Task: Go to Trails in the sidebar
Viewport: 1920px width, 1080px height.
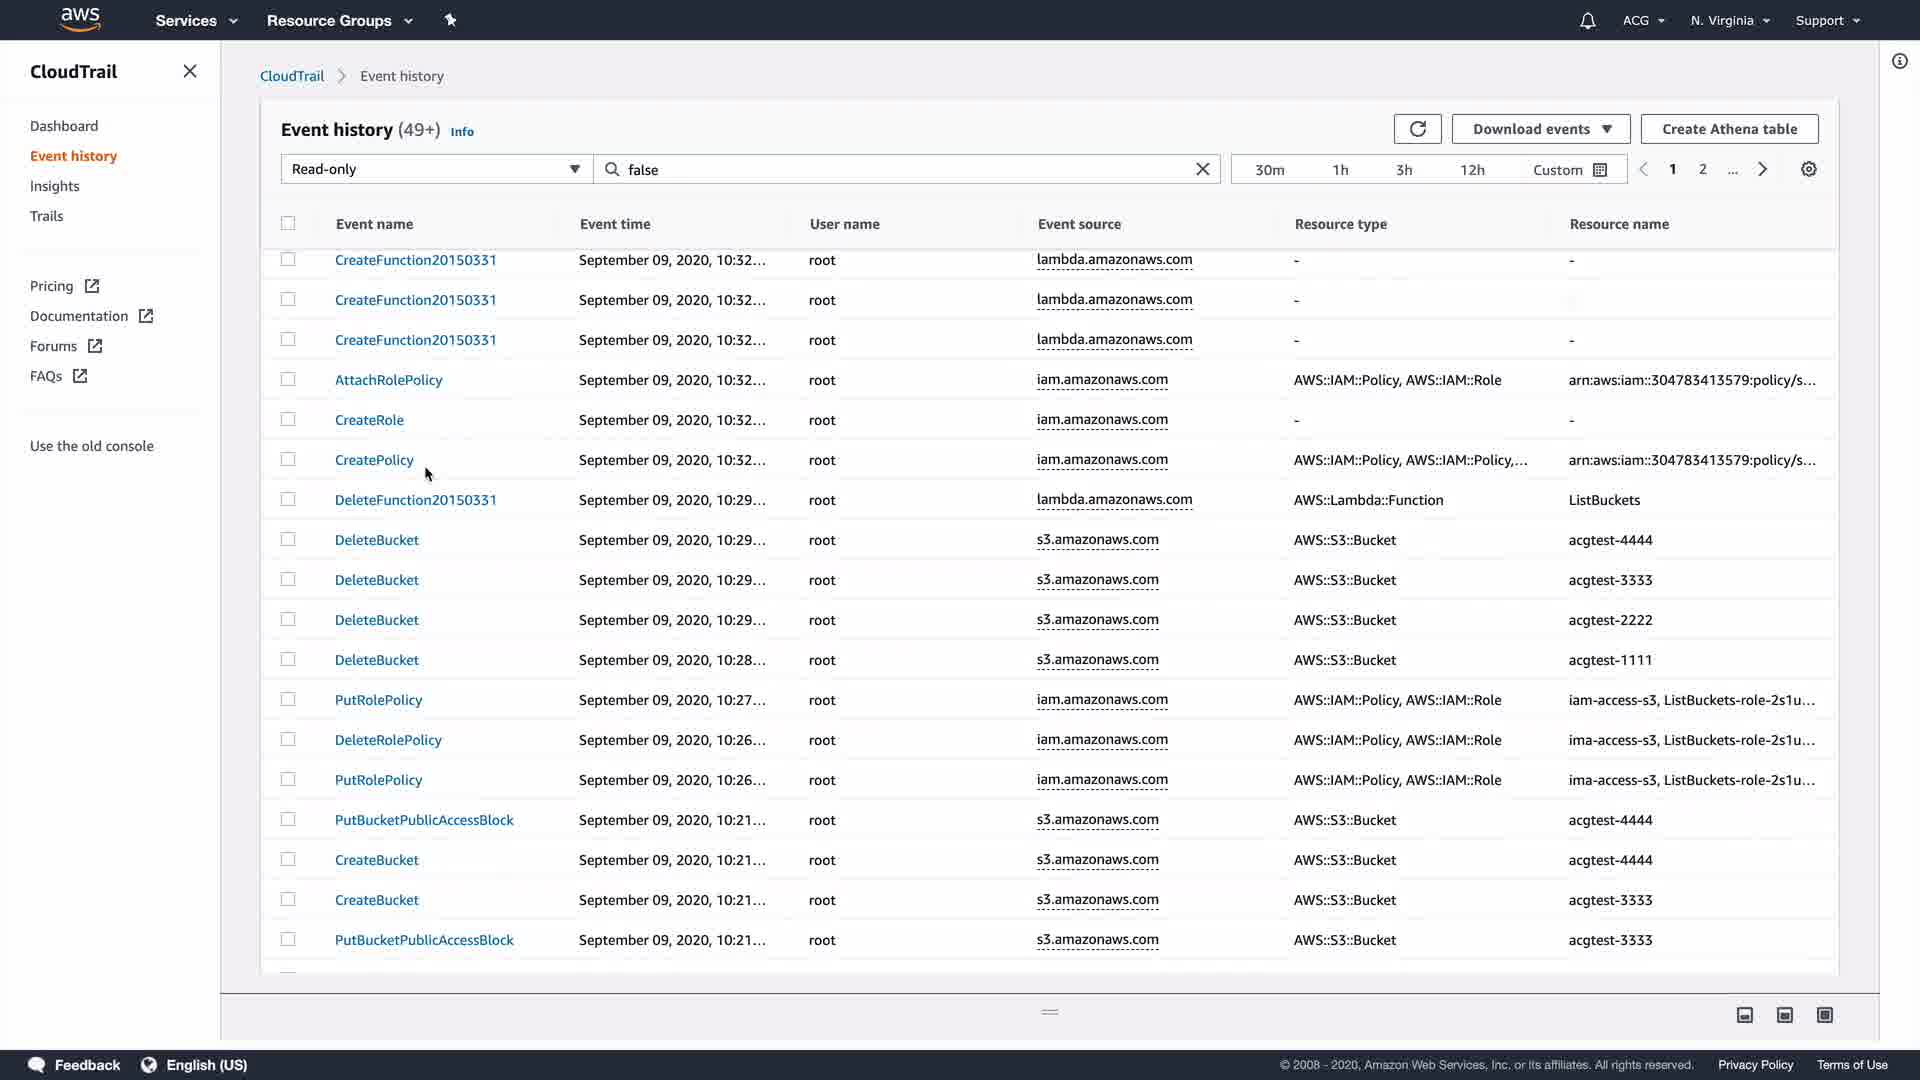Action: click(x=46, y=216)
